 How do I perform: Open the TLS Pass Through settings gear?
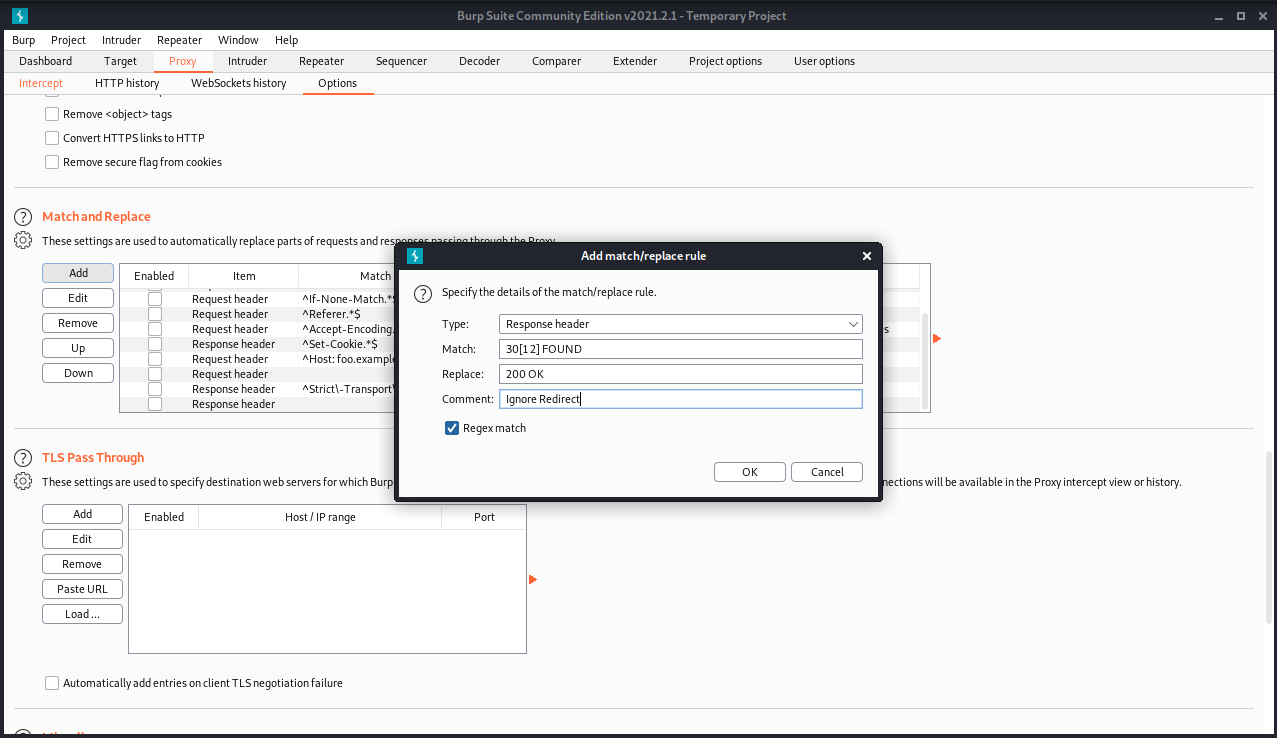pyautogui.click(x=23, y=482)
